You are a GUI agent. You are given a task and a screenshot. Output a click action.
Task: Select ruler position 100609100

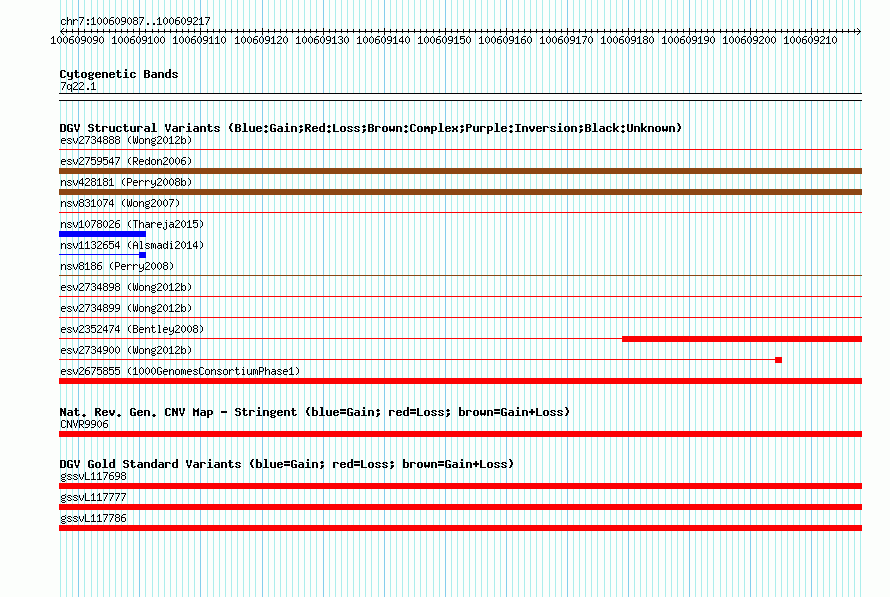point(138,40)
